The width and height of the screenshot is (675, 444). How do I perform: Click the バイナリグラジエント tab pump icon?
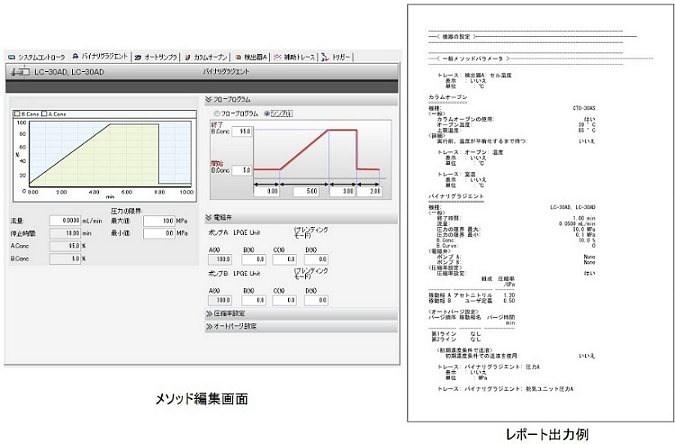pyautogui.click(x=76, y=56)
